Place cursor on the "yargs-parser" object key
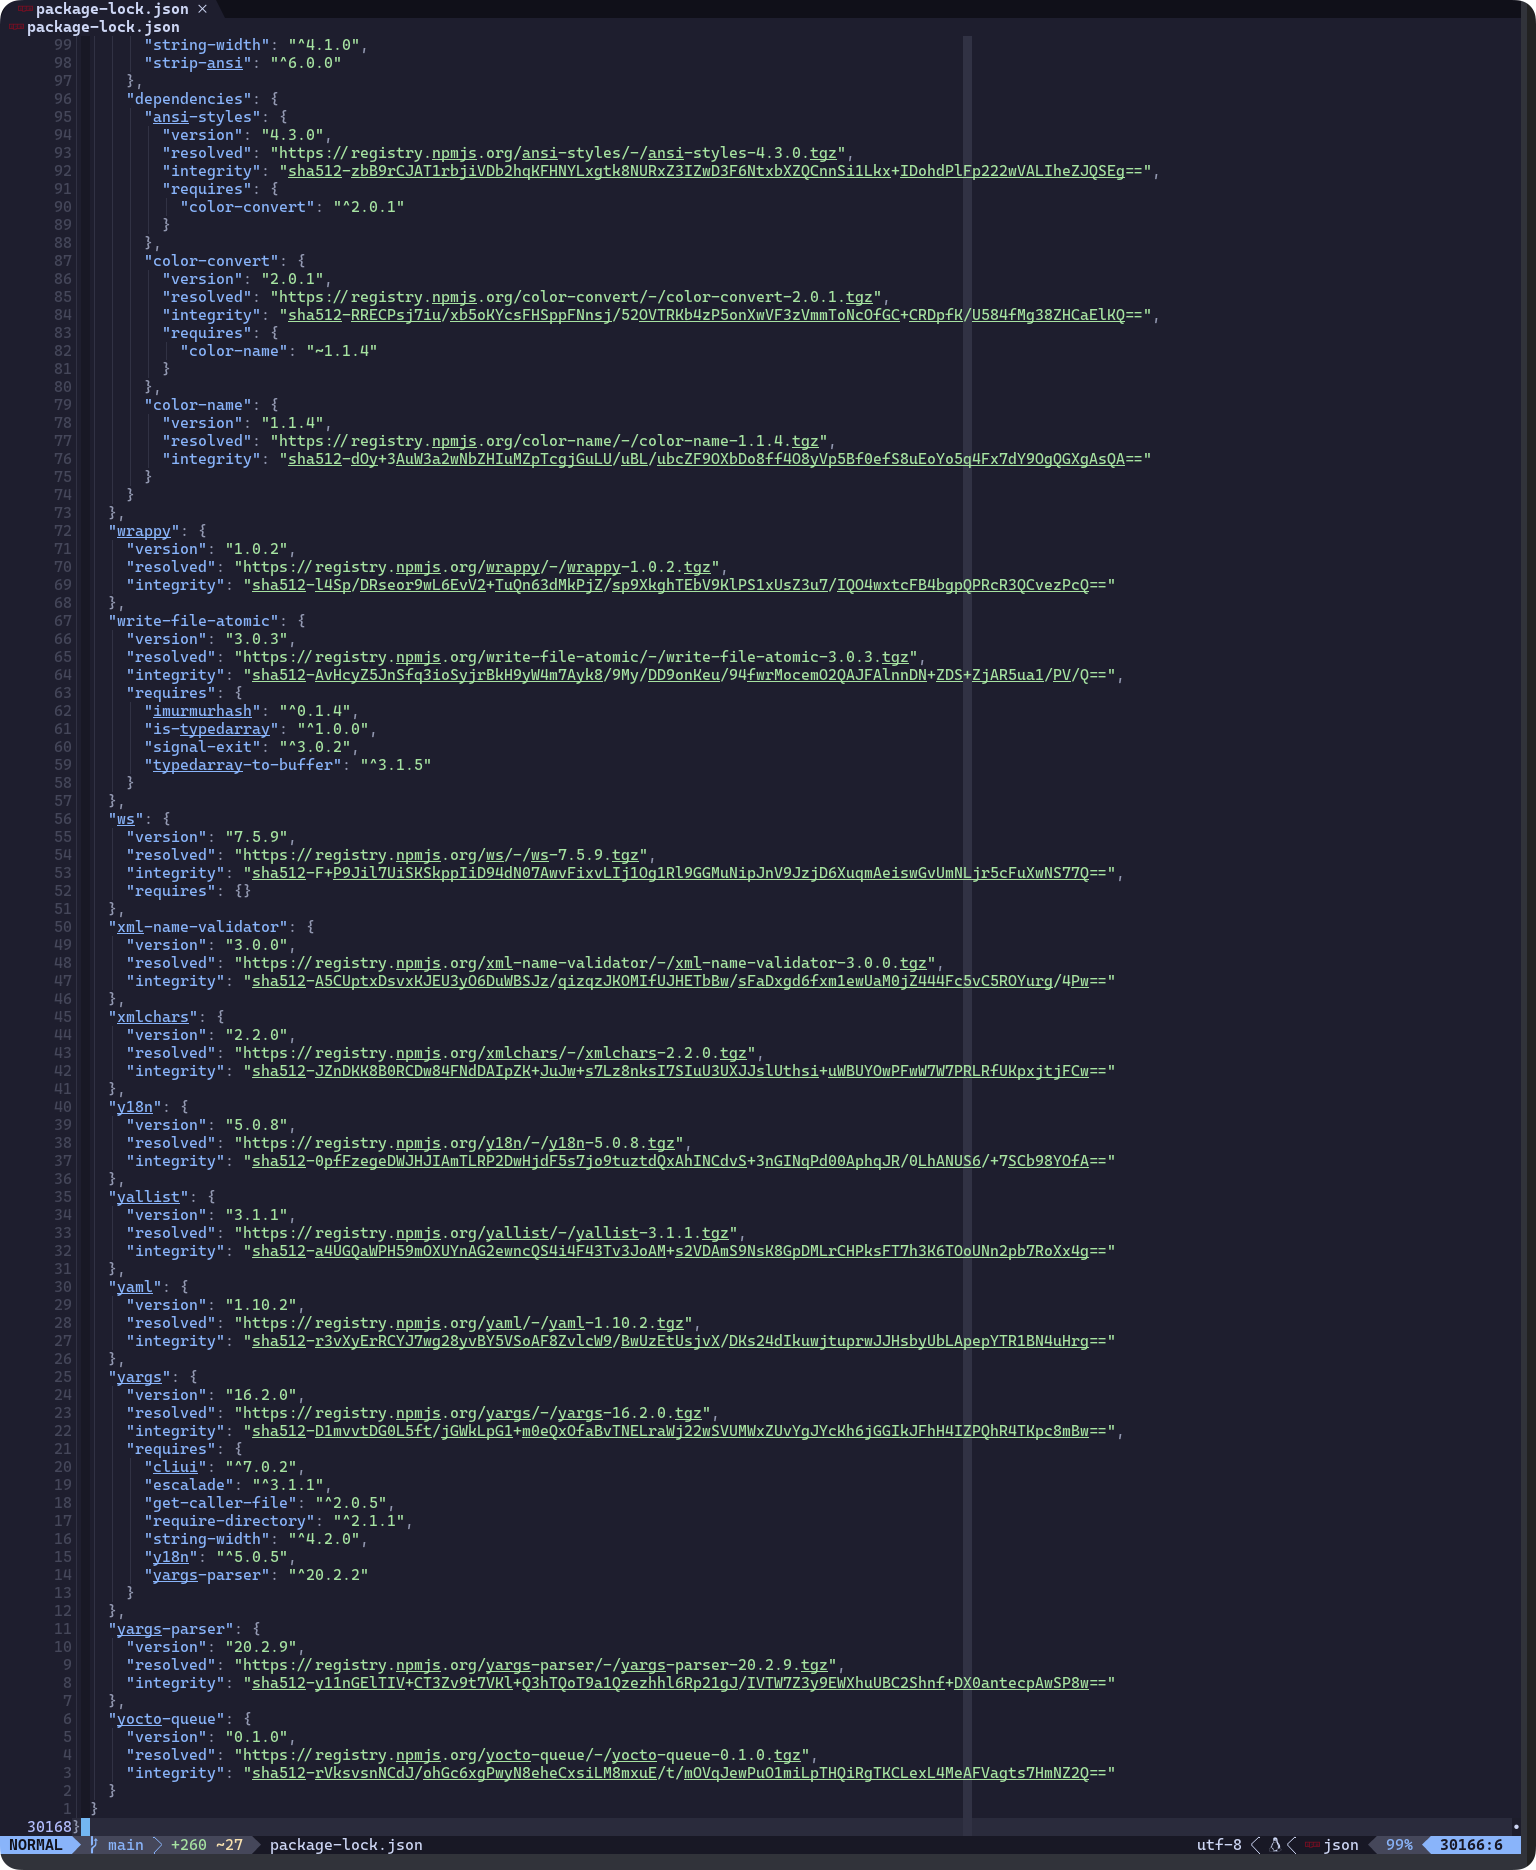The width and height of the screenshot is (1536, 1870). [x=170, y=1629]
